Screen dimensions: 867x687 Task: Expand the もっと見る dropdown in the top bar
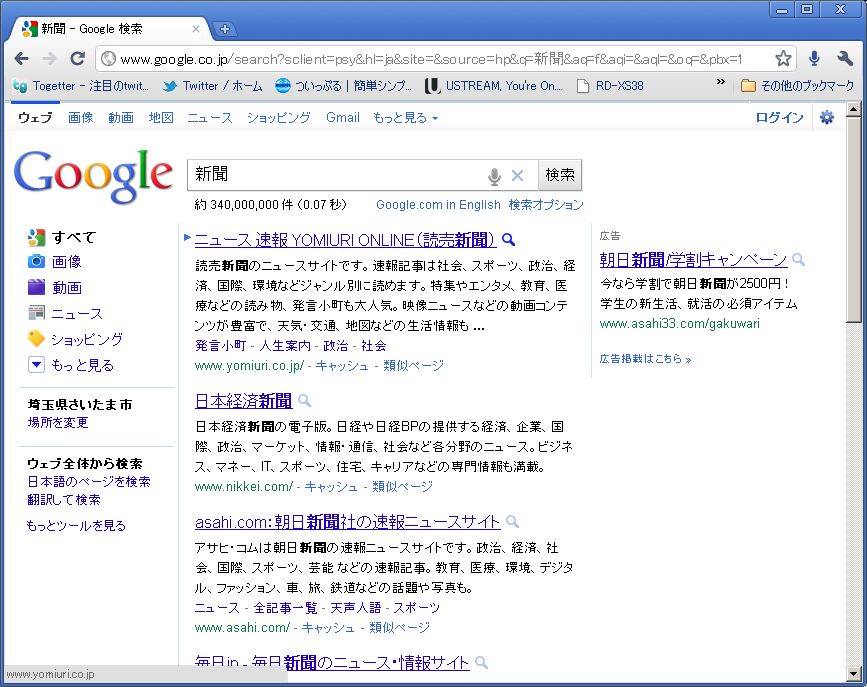click(x=405, y=117)
